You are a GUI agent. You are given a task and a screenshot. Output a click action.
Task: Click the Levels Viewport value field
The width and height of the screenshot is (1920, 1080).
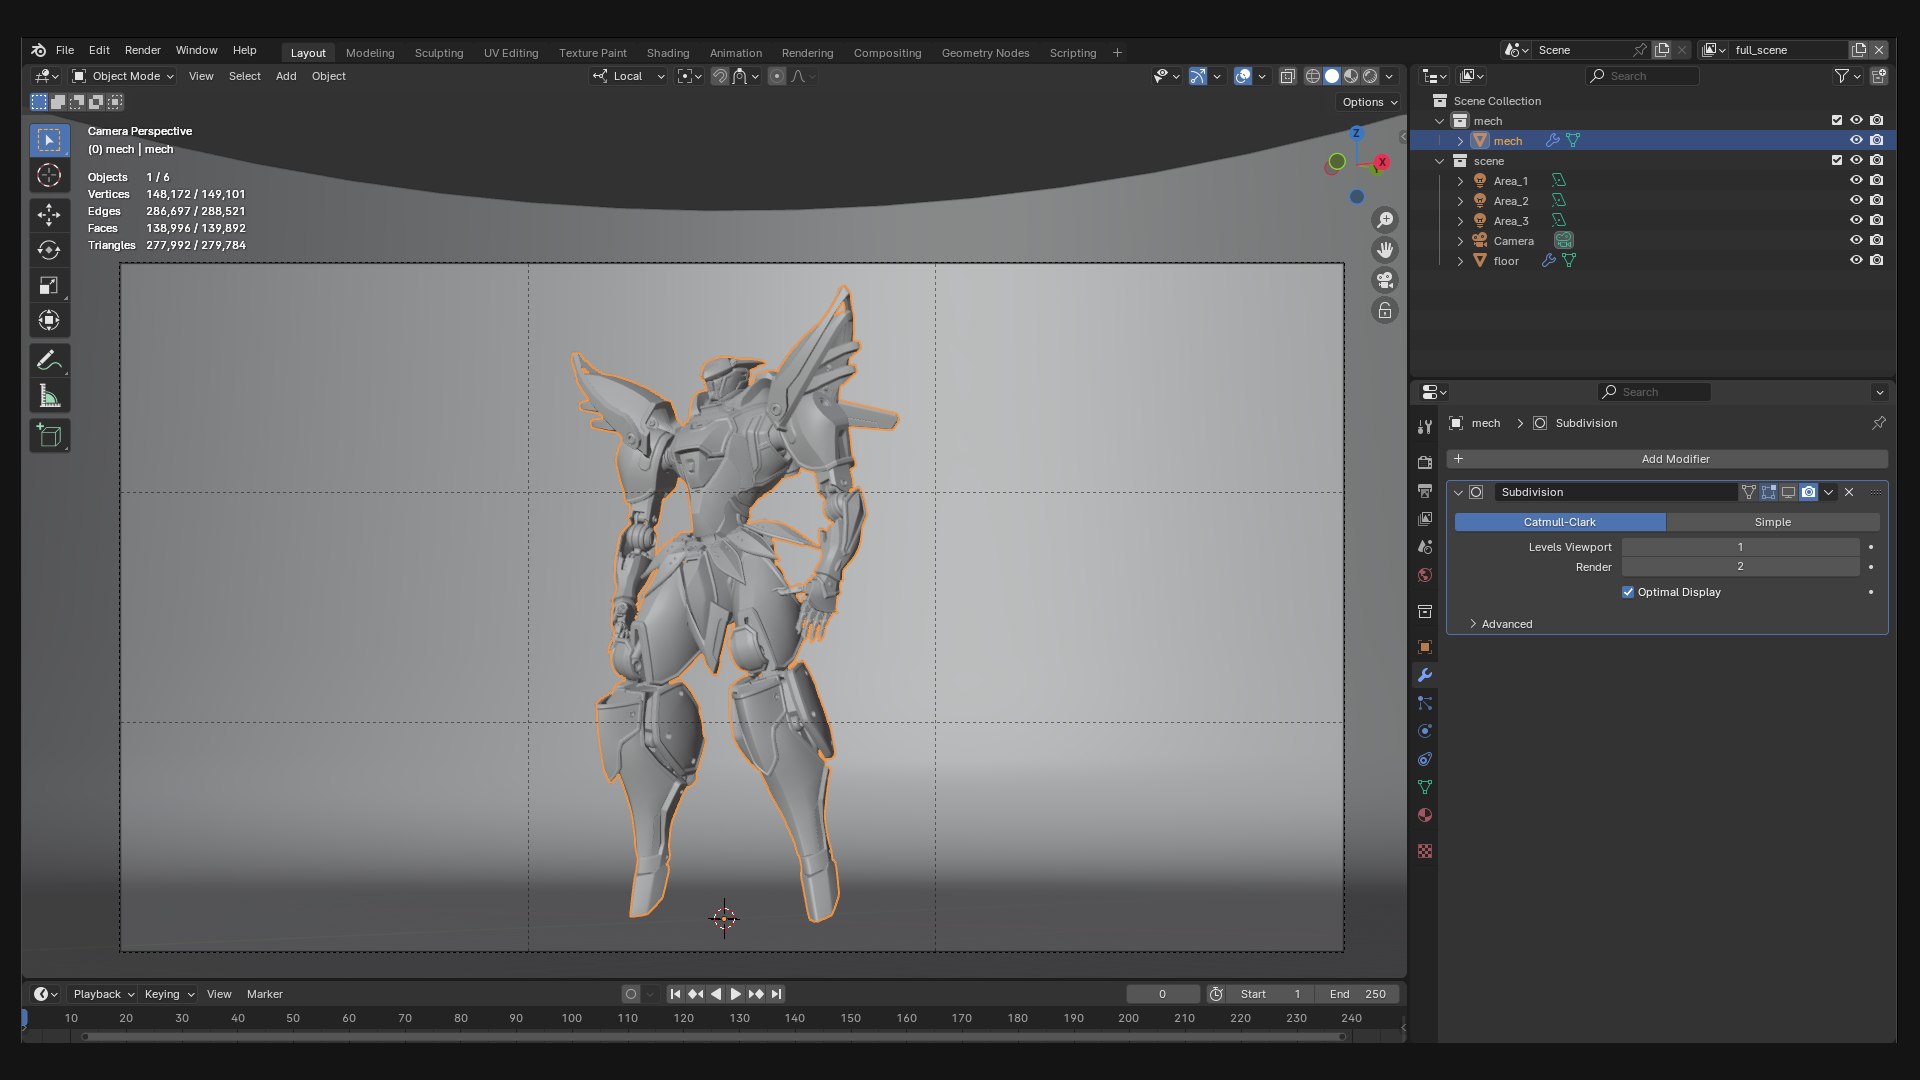pyautogui.click(x=1740, y=547)
